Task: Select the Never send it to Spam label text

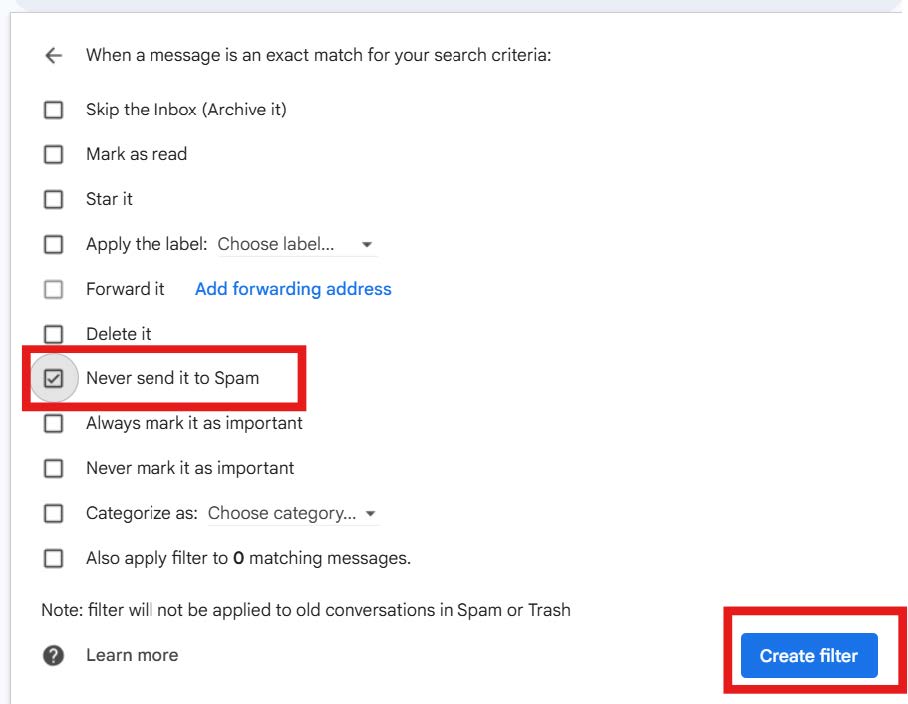Action: point(172,378)
